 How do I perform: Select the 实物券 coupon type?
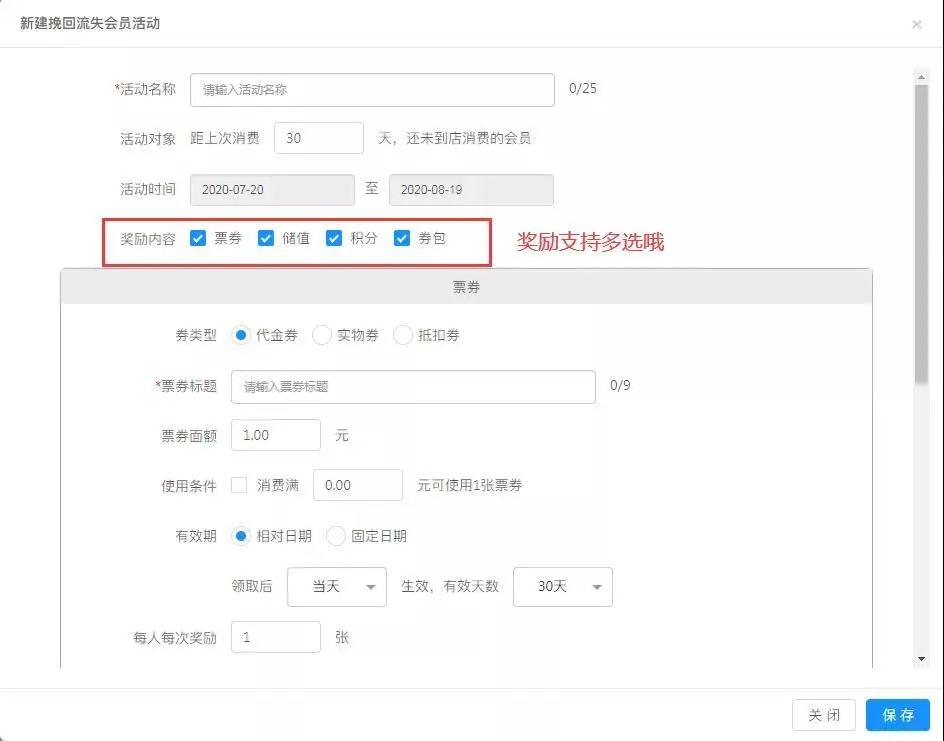coord(322,336)
